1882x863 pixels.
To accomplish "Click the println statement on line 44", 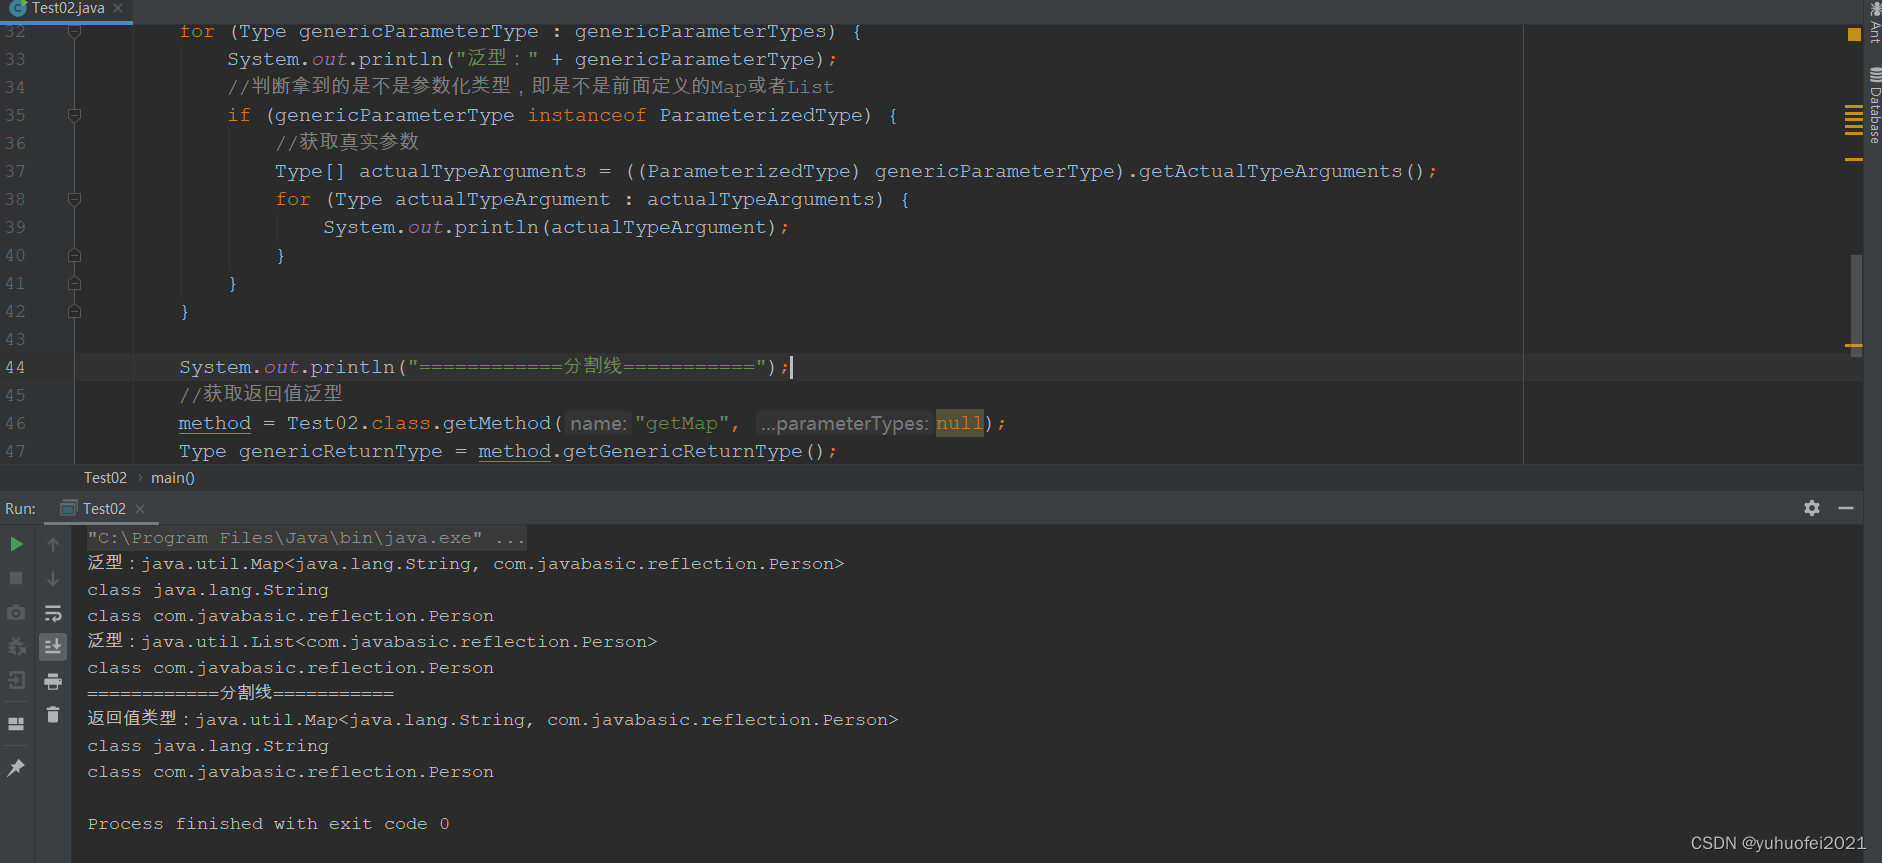I will (x=484, y=367).
